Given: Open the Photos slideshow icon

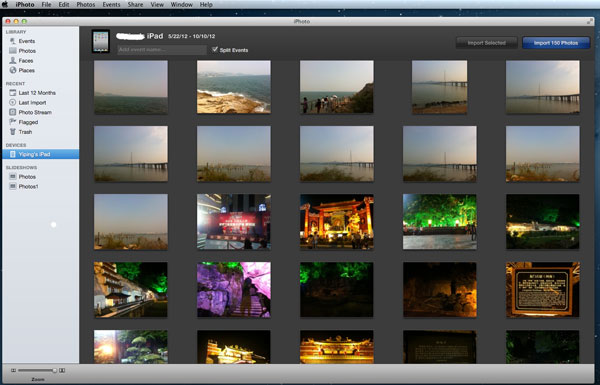Looking at the screenshot, I should (13, 176).
